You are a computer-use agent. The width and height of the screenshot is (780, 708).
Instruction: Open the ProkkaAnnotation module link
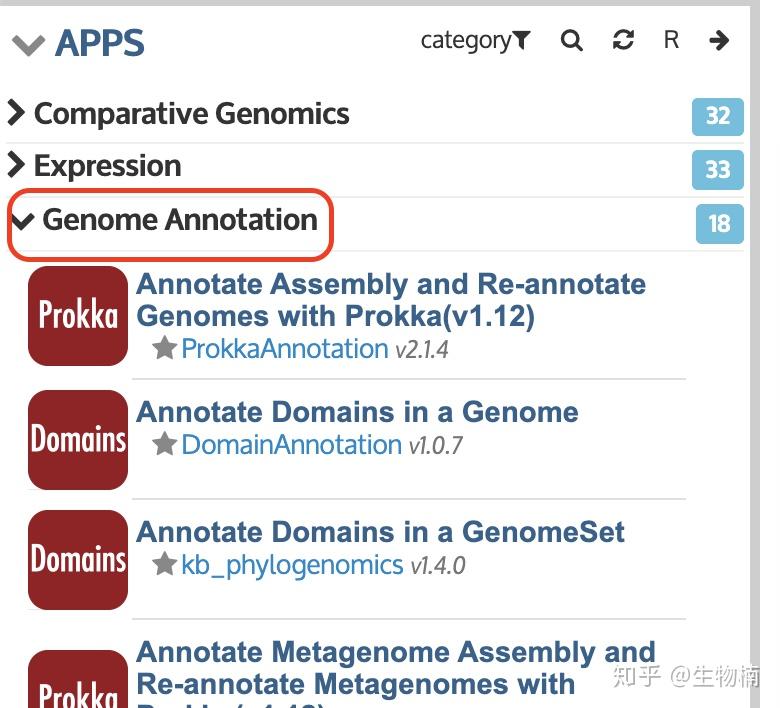[285, 349]
